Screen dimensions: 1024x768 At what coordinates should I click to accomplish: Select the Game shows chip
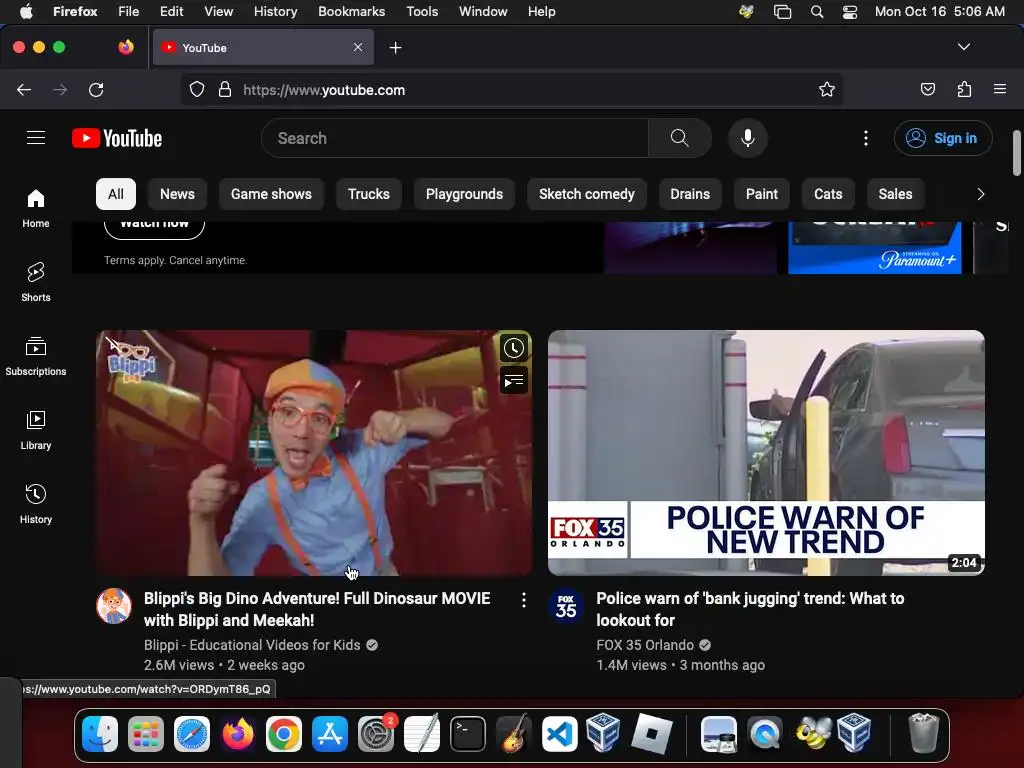pos(271,194)
